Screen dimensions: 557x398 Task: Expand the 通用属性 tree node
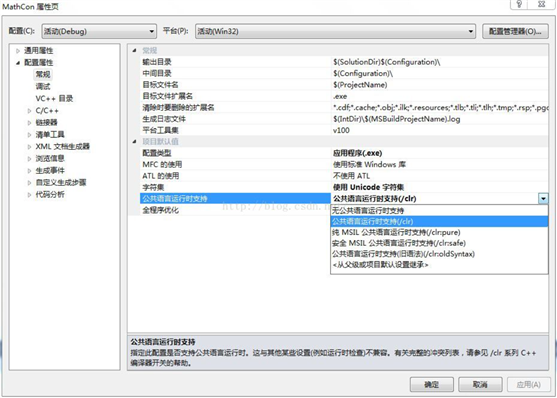pyautogui.click(x=18, y=51)
